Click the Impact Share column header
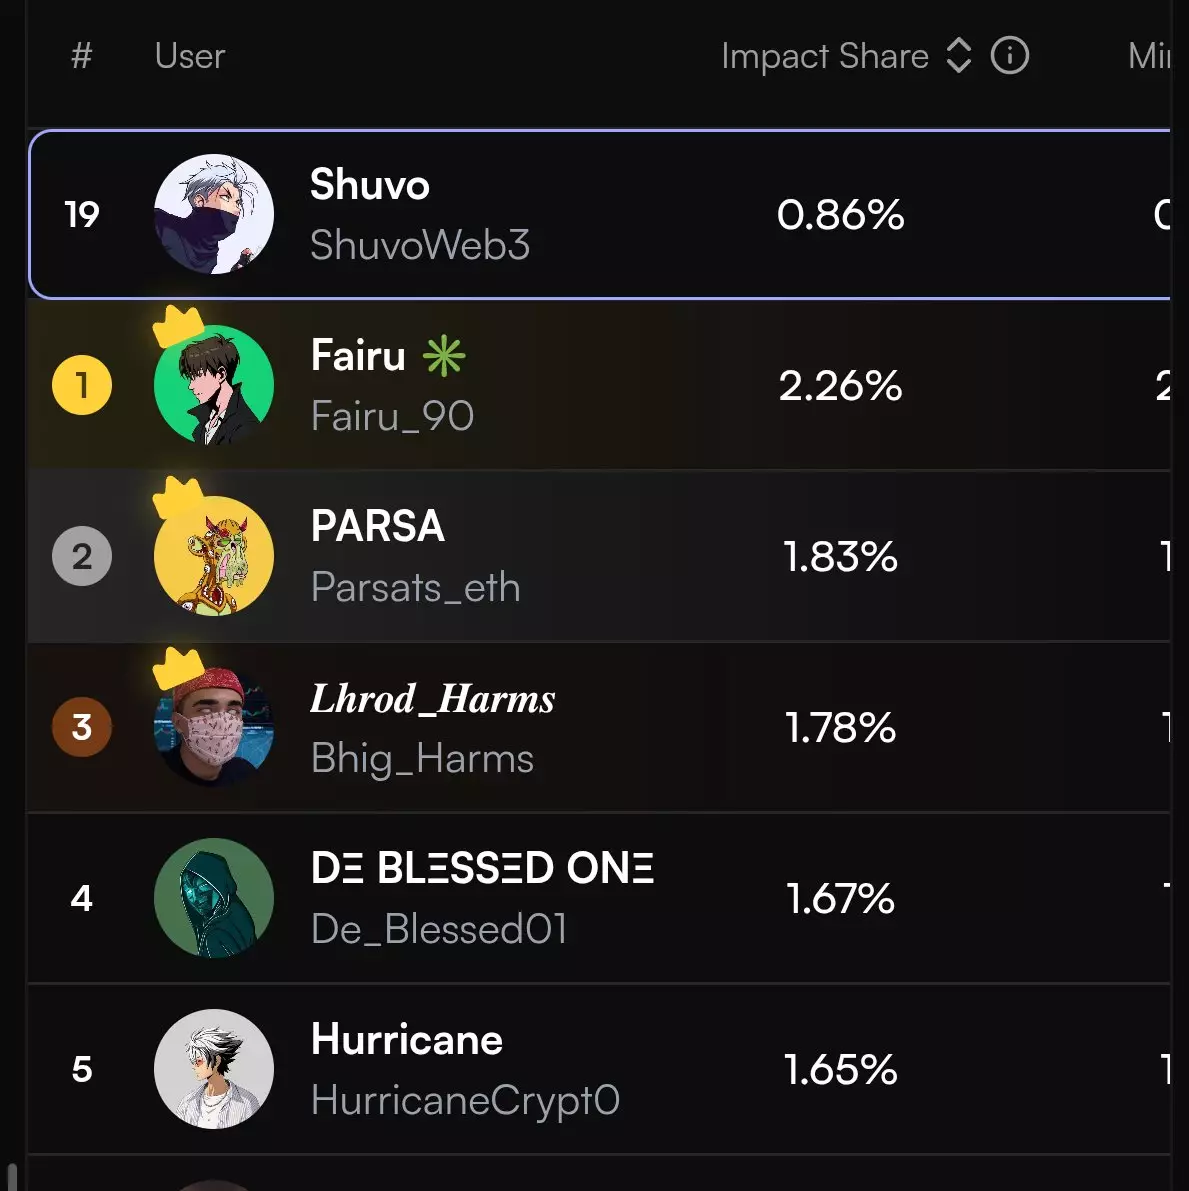1189x1191 pixels. coord(824,56)
